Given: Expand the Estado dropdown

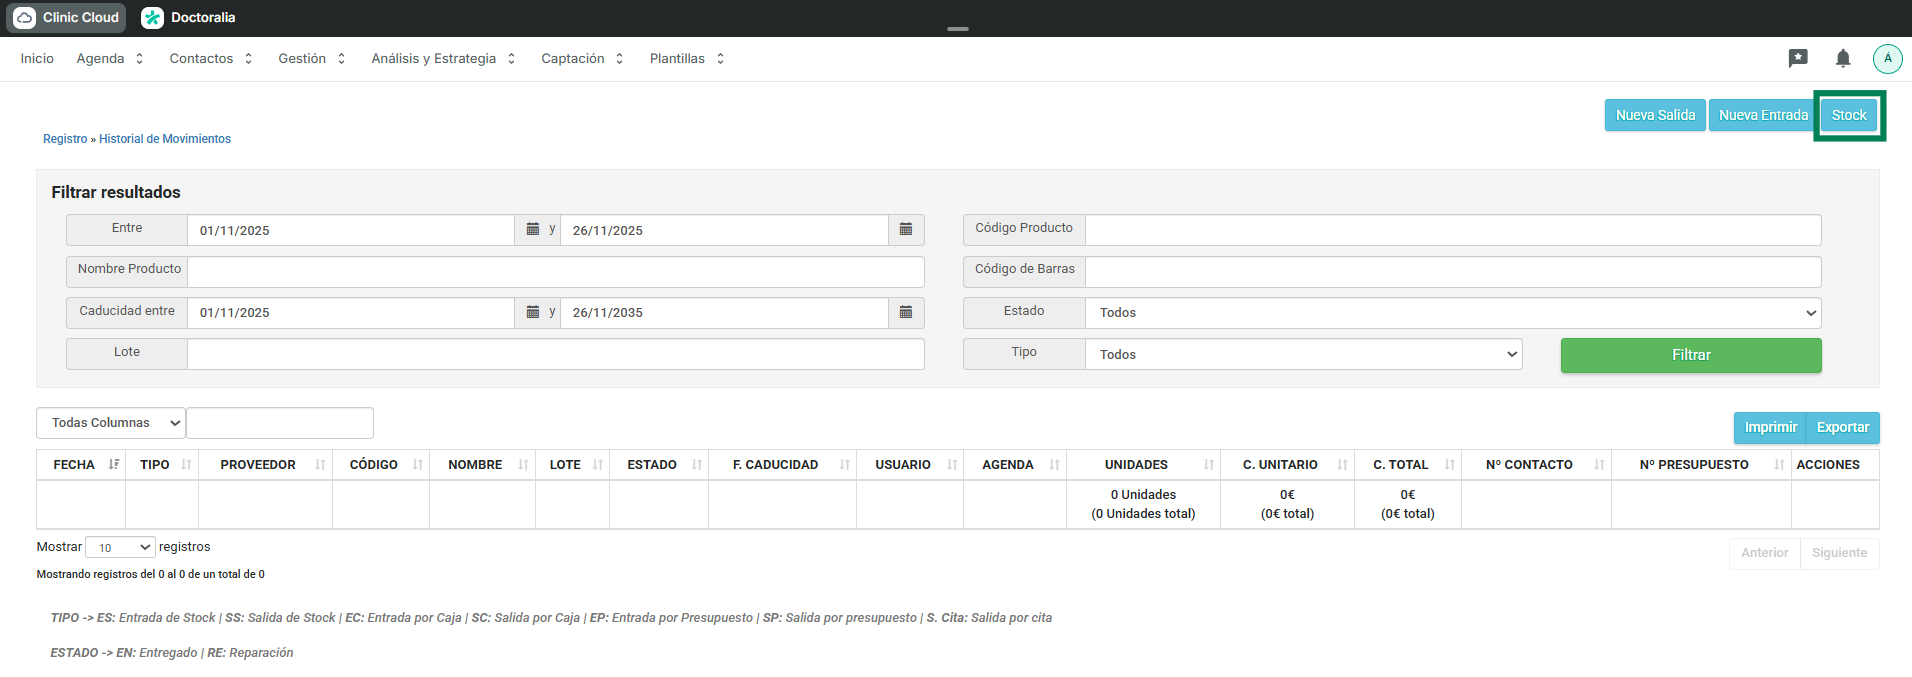Looking at the screenshot, I should pyautogui.click(x=1452, y=313).
